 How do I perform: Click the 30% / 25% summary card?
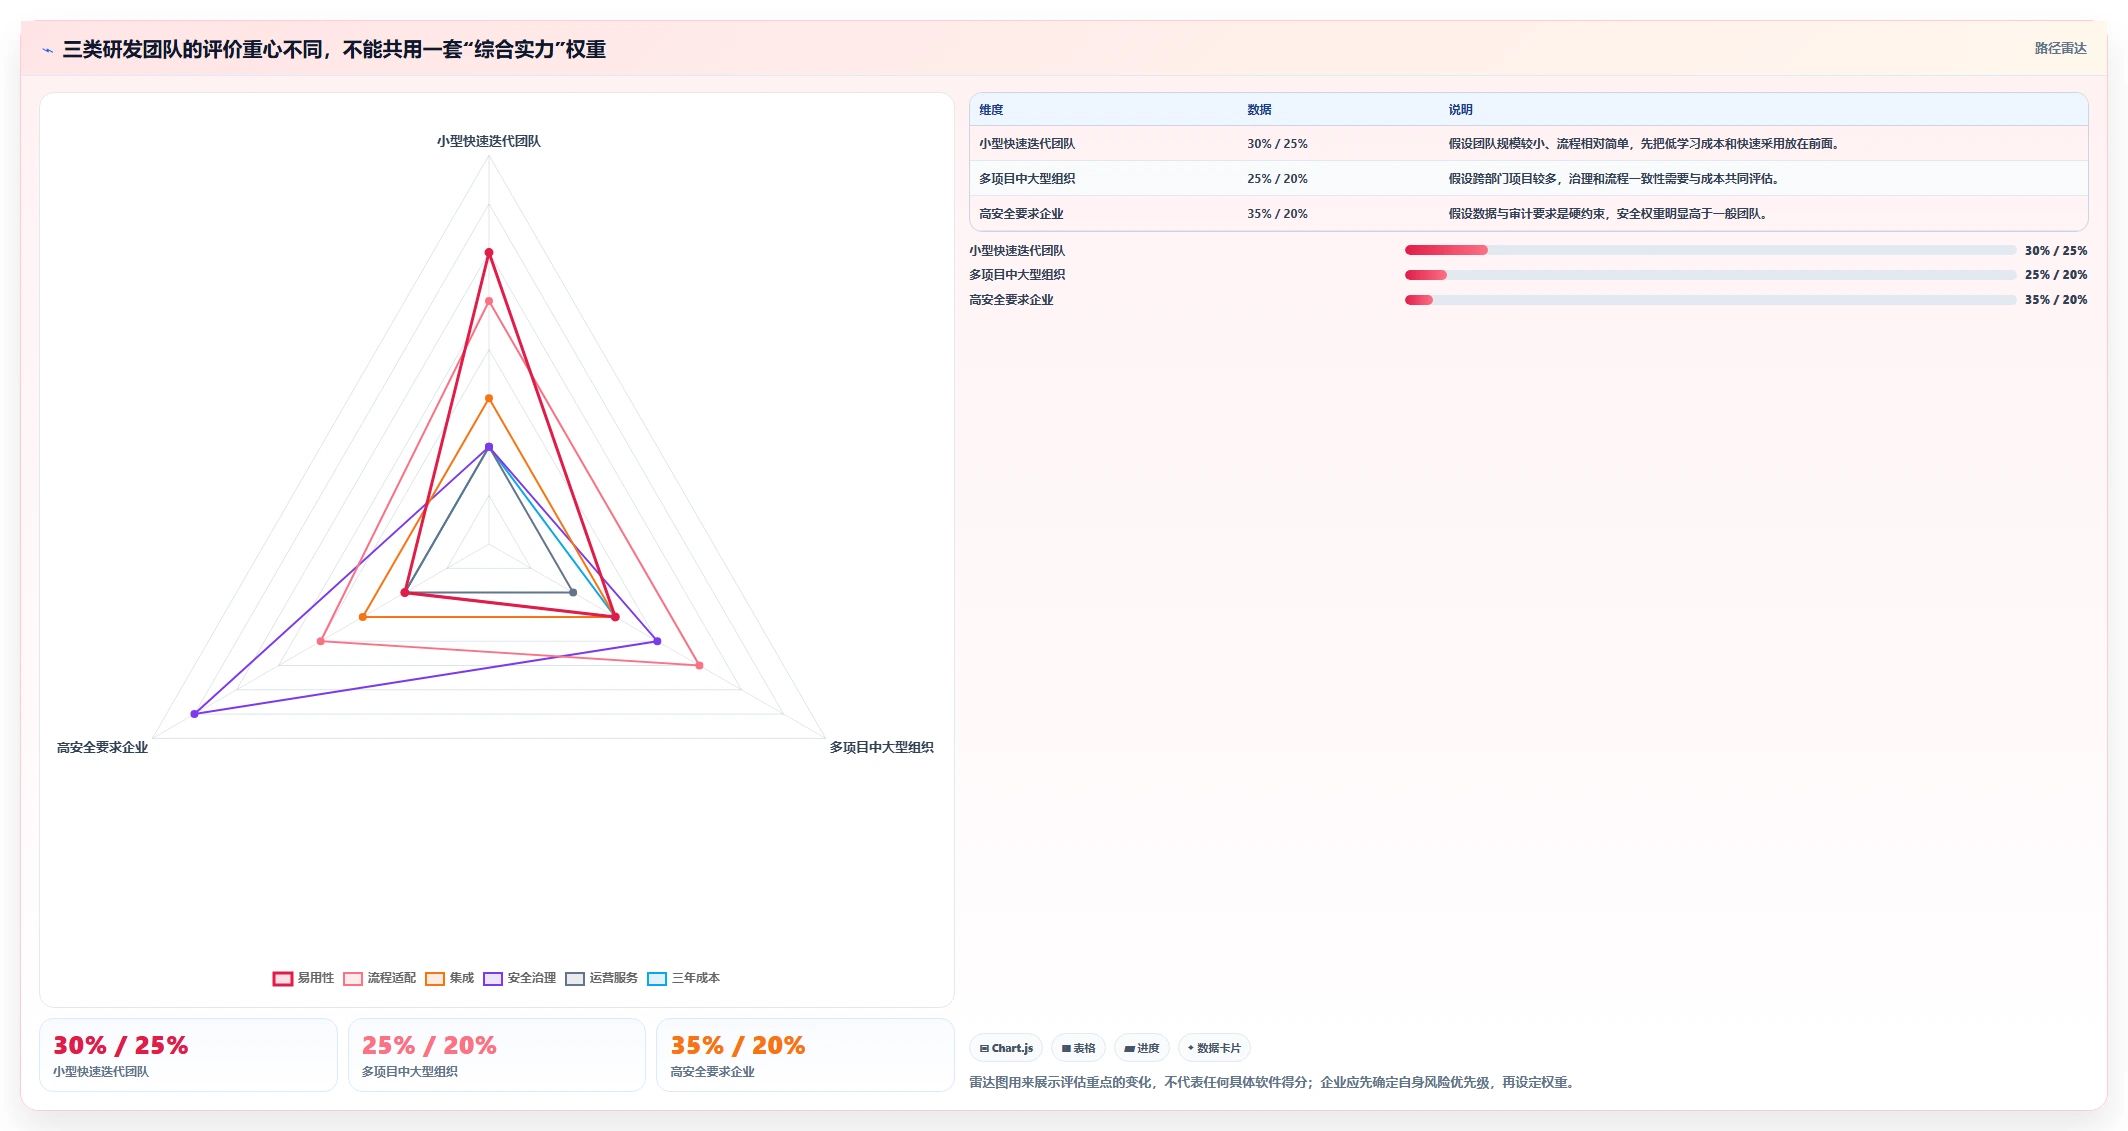[x=188, y=1055]
